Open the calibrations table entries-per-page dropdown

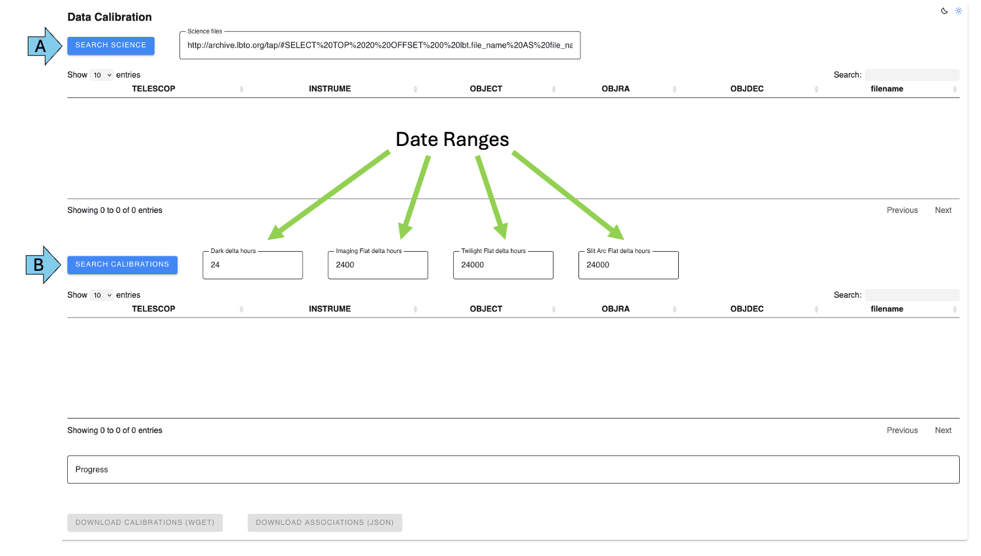[x=102, y=295]
